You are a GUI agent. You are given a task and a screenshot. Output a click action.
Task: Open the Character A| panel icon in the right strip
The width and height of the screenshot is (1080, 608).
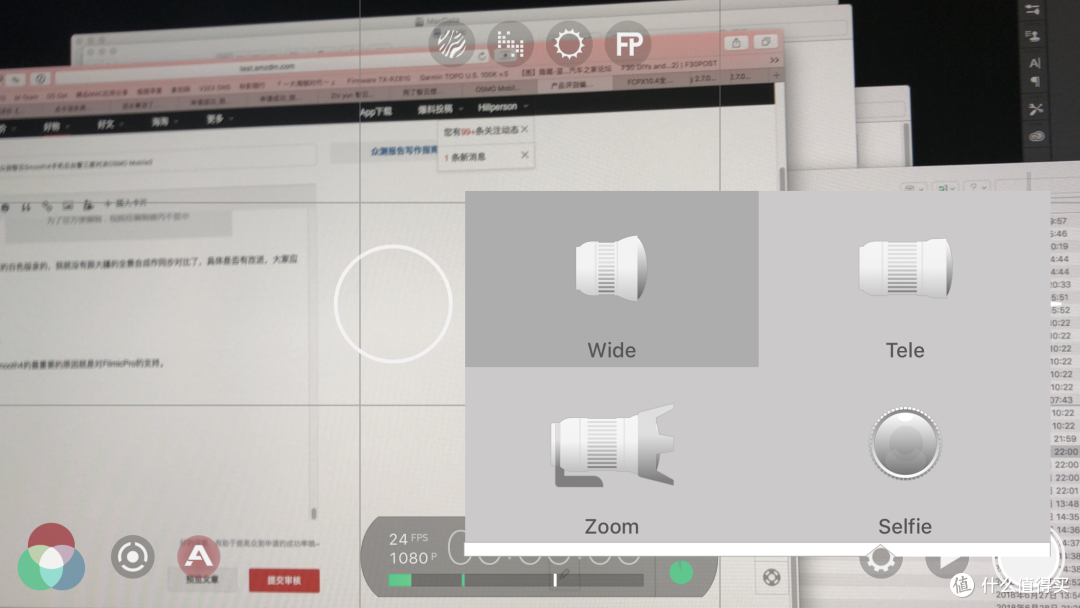[1035, 63]
